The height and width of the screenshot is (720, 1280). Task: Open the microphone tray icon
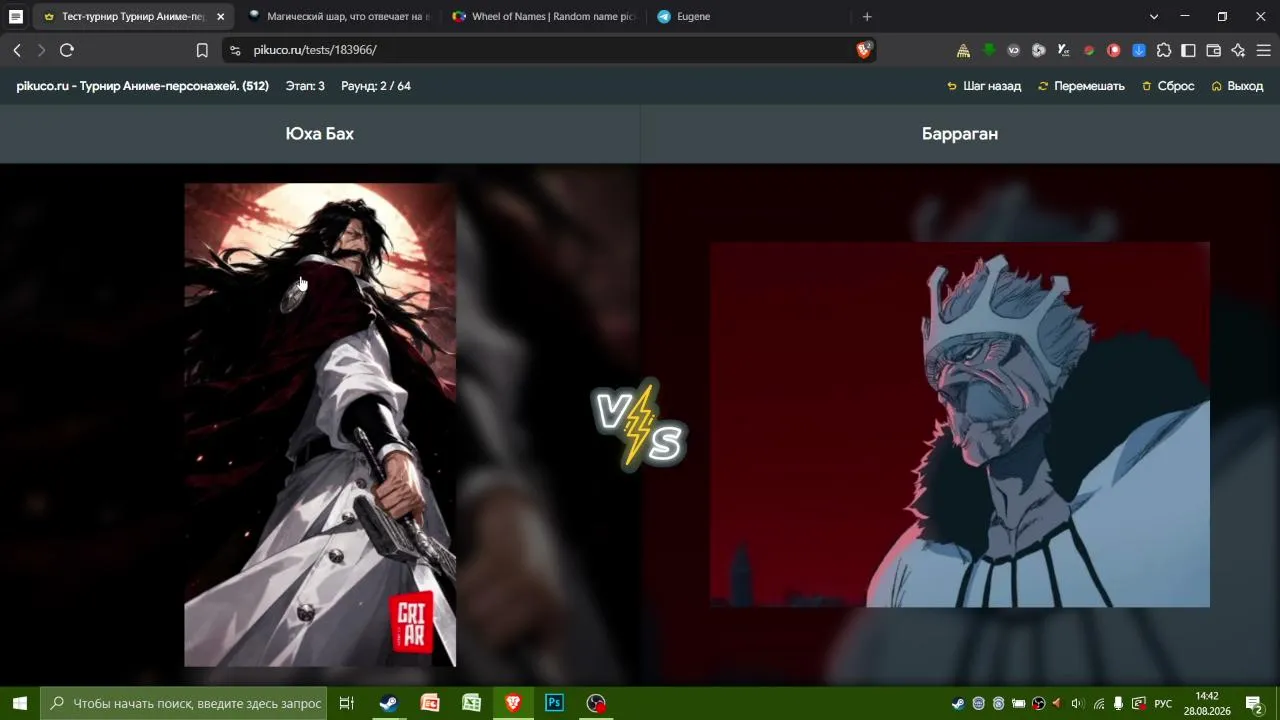(1119, 703)
